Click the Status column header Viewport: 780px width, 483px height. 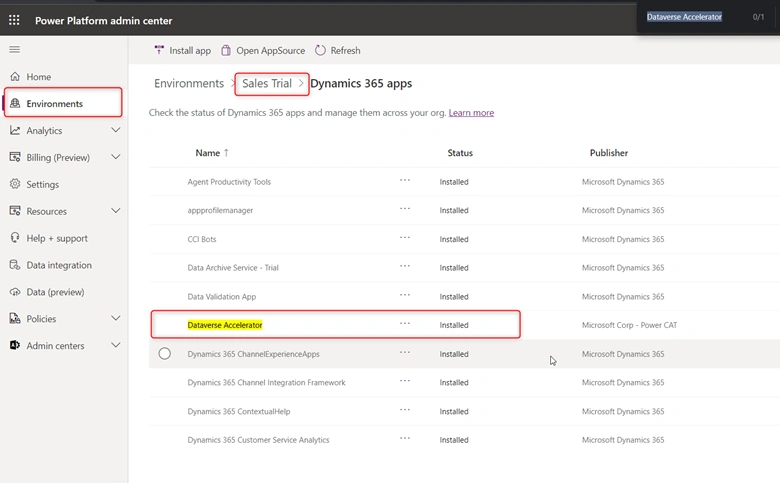[460, 153]
